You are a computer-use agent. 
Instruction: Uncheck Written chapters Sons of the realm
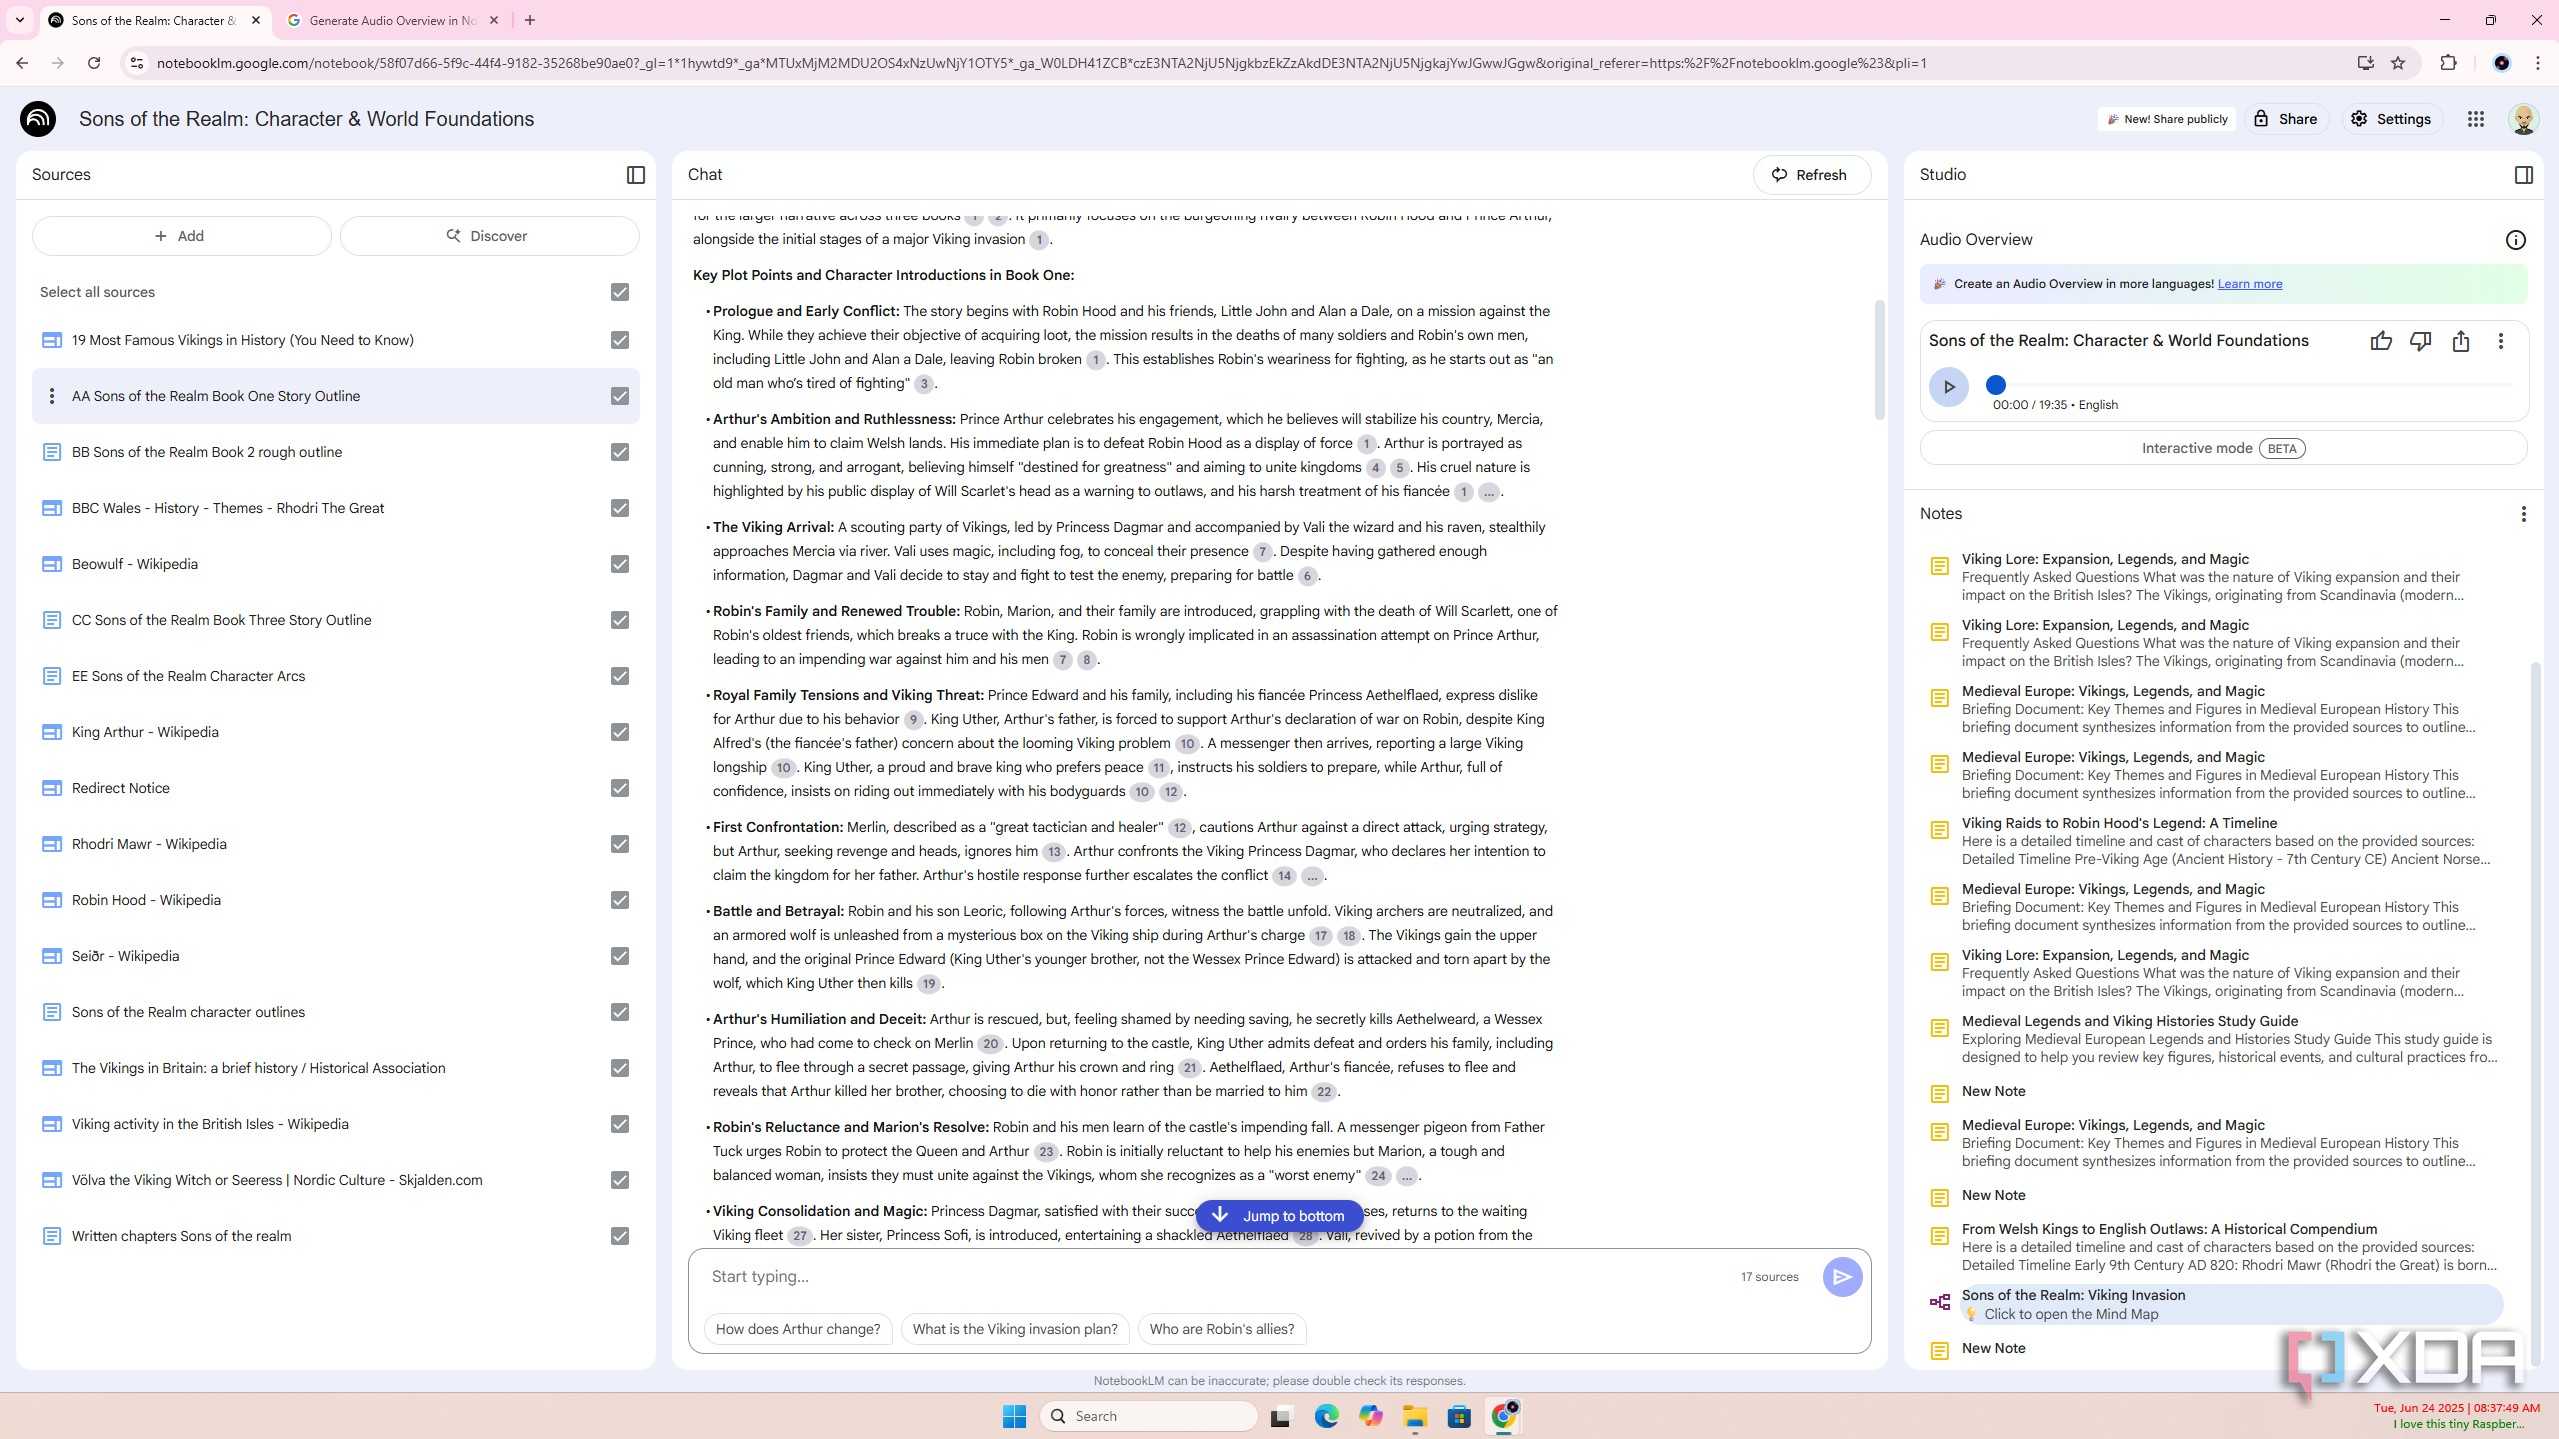[x=620, y=1236]
